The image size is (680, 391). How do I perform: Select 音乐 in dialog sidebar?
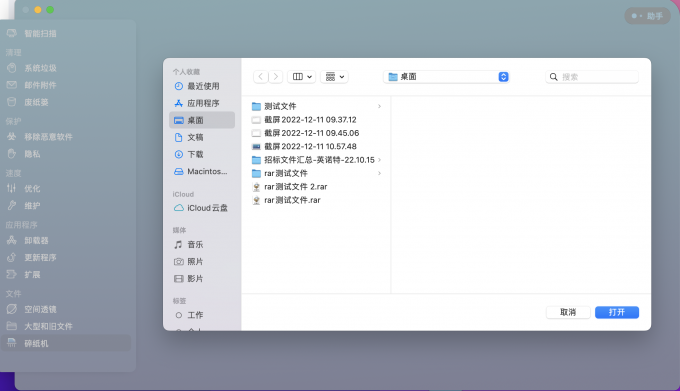point(202,244)
